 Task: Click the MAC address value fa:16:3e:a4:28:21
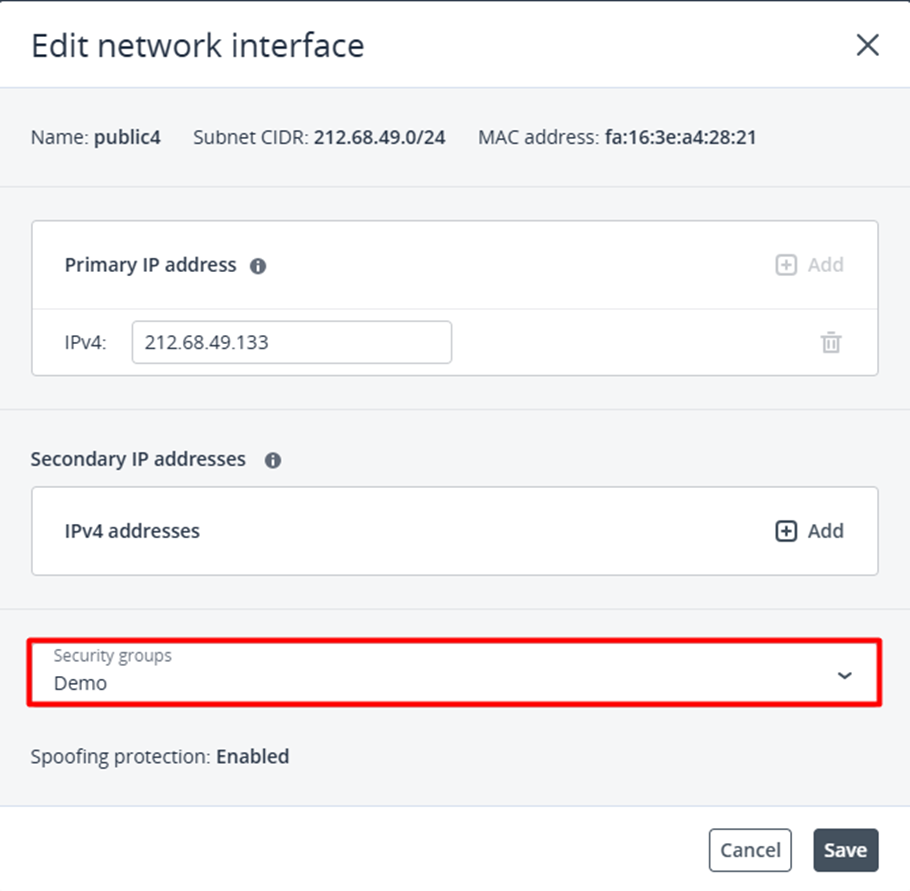tap(680, 137)
